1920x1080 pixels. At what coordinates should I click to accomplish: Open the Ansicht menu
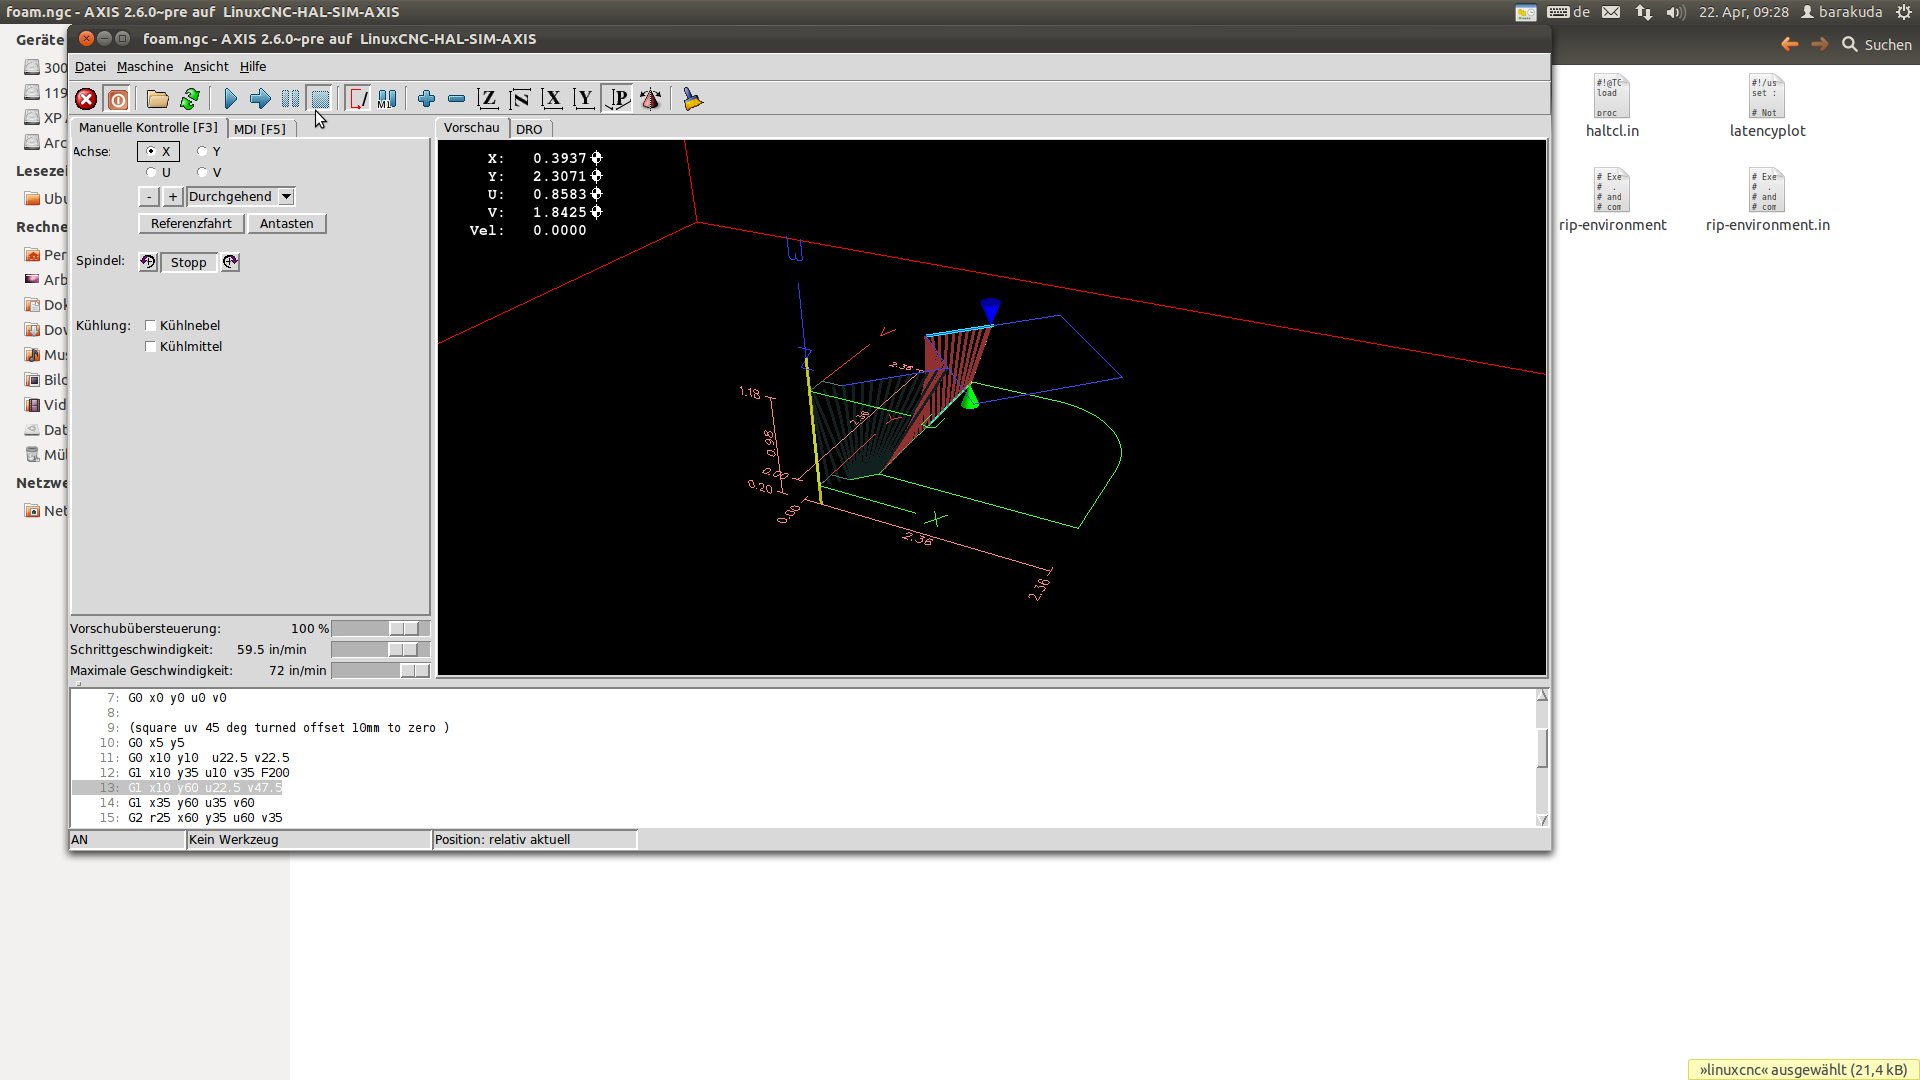click(206, 67)
